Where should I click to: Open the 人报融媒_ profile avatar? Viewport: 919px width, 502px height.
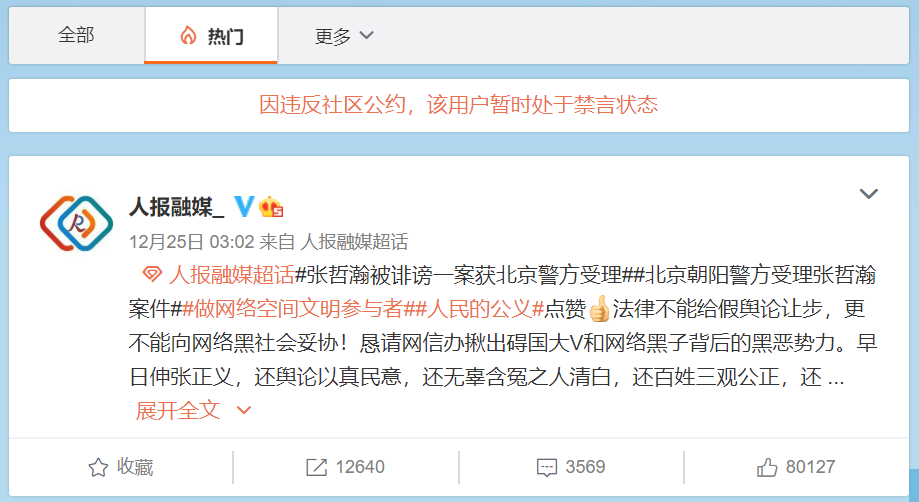click(76, 223)
